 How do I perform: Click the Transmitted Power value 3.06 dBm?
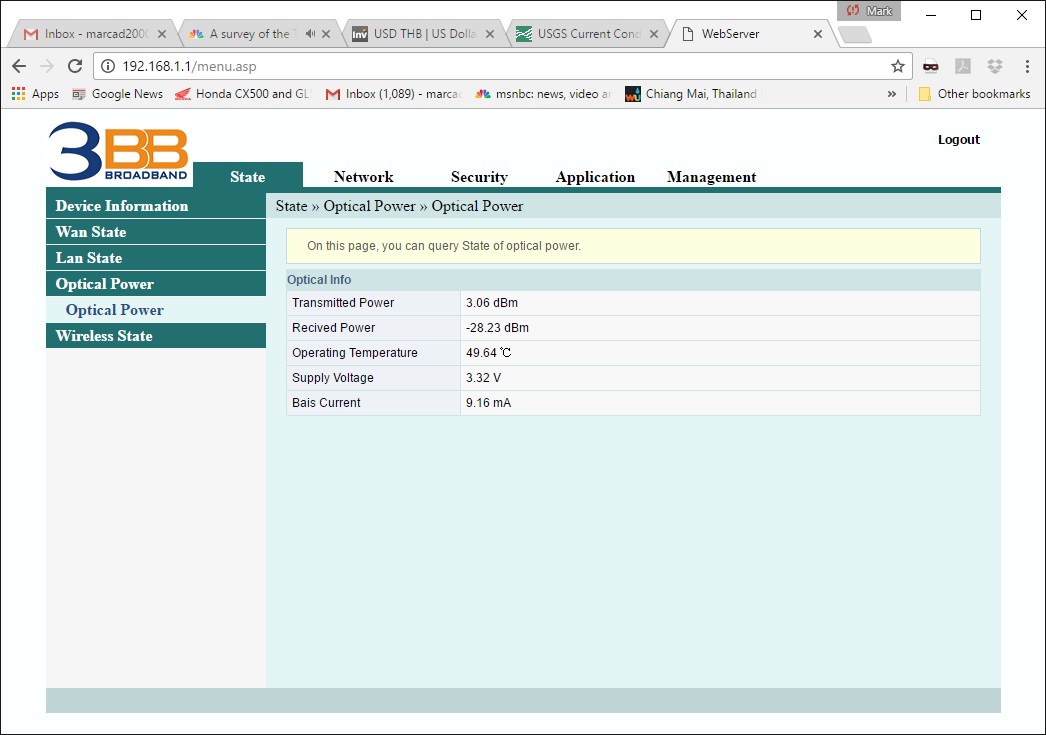[x=492, y=303]
